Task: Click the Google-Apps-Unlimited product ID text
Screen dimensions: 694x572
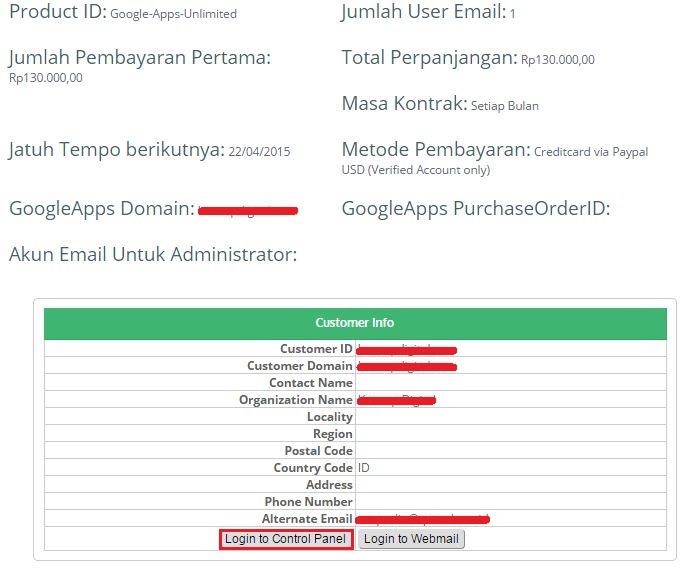Action: point(173,15)
